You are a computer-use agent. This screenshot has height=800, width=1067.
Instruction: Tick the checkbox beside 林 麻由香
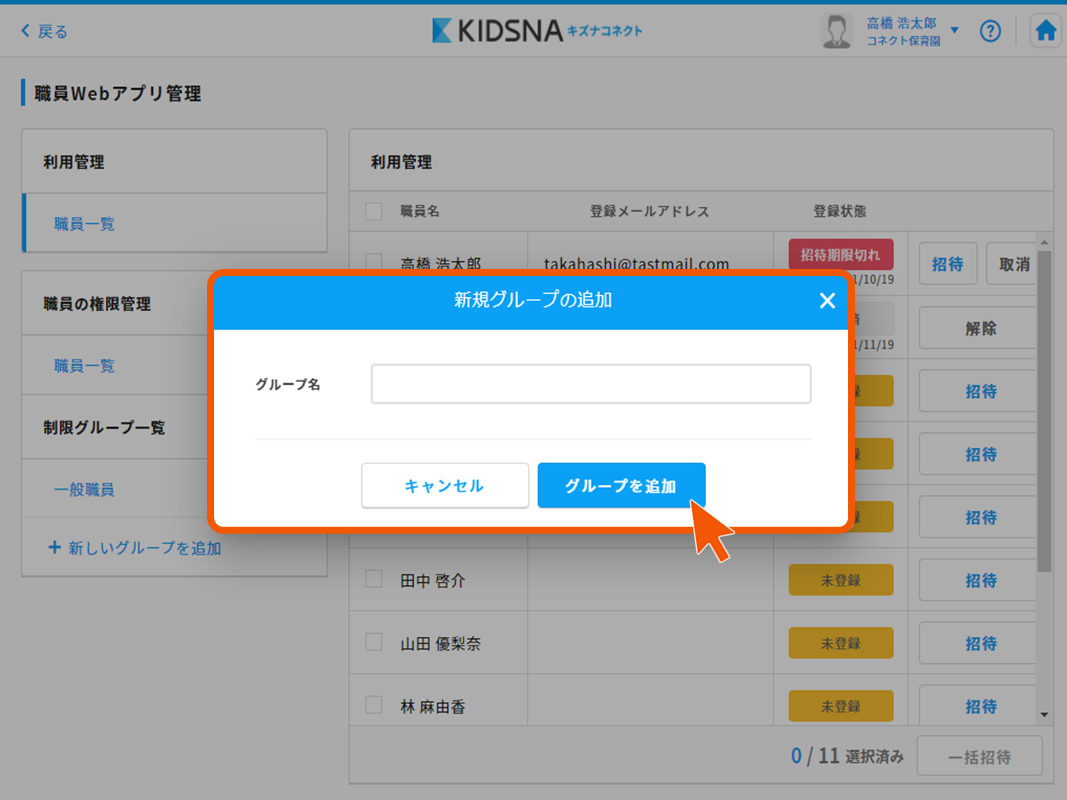point(374,705)
